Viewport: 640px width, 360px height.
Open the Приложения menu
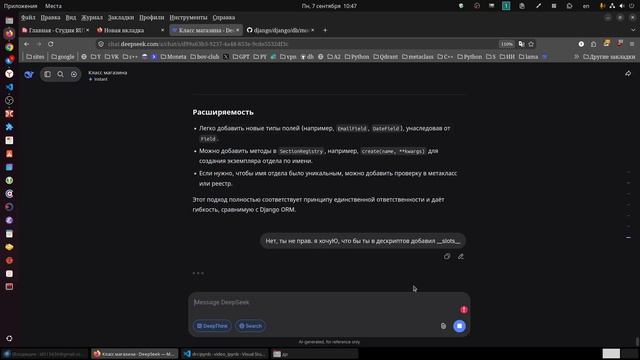pyautogui.click(x=20, y=6)
